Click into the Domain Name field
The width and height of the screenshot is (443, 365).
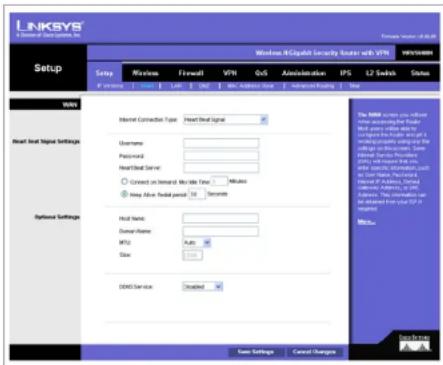pos(220,231)
